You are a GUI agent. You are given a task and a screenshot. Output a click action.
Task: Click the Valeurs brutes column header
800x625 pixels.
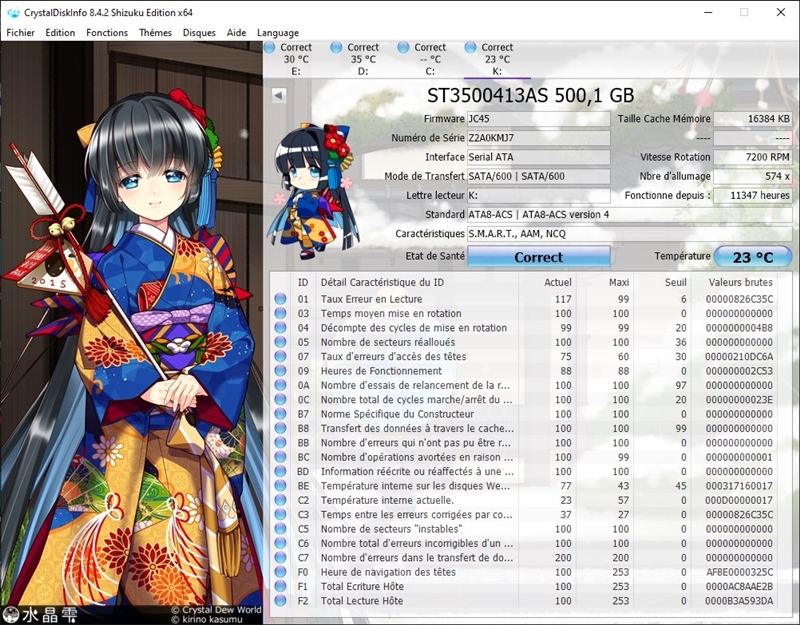click(x=739, y=282)
